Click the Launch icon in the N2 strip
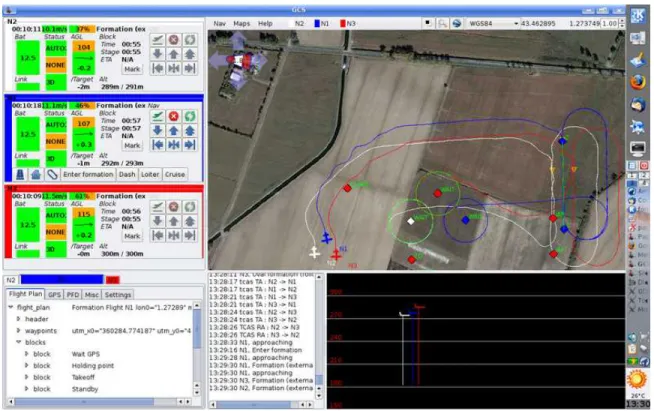 [158, 40]
